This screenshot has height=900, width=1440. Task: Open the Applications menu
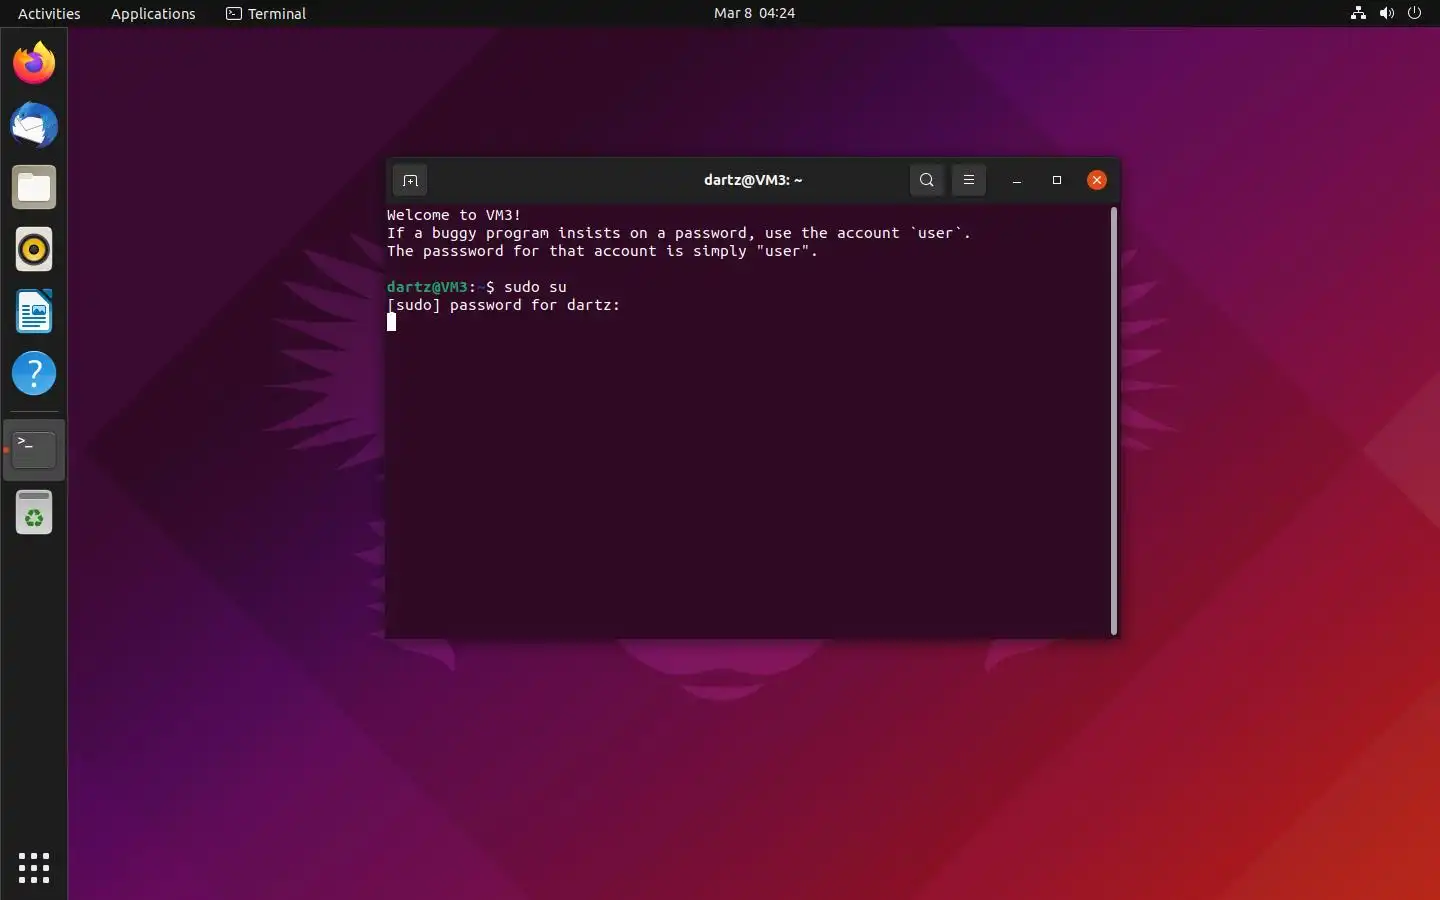pos(153,13)
